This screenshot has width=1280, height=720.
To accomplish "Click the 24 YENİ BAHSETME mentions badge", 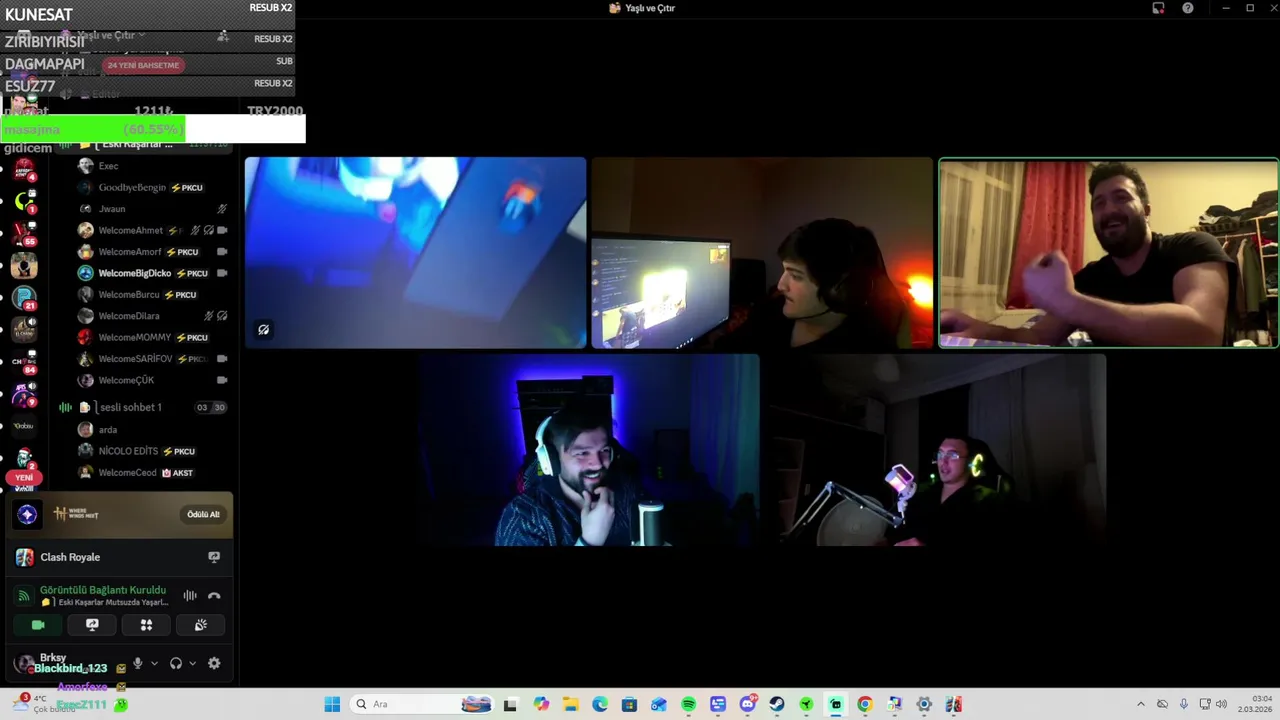I will click(143, 65).
